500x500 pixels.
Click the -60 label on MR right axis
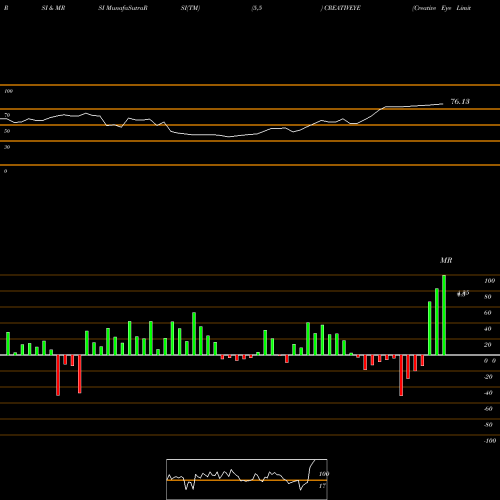[x=488, y=409]
